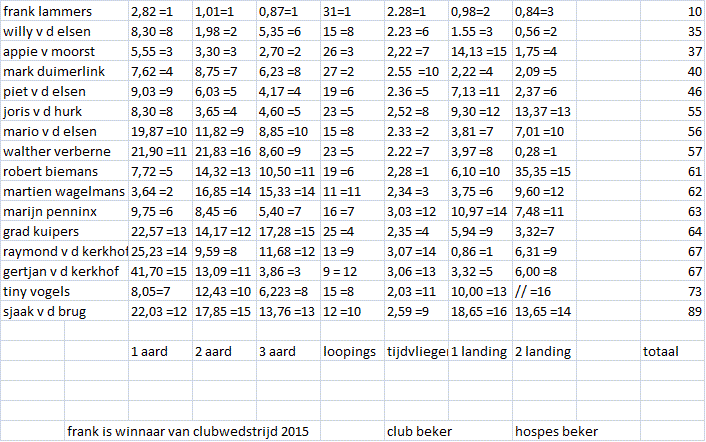
Task: Click the raymond v d kerkhof cell
Action: pos(64,251)
